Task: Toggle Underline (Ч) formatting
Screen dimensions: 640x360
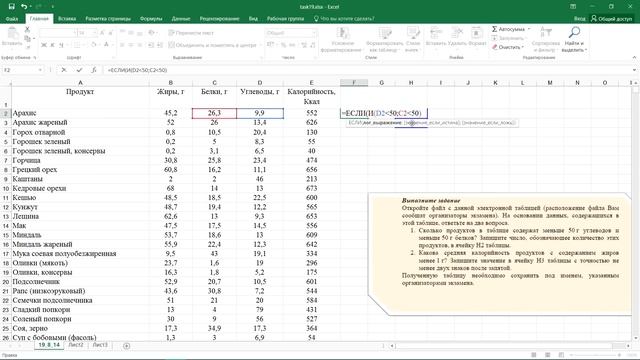Action: point(61,45)
